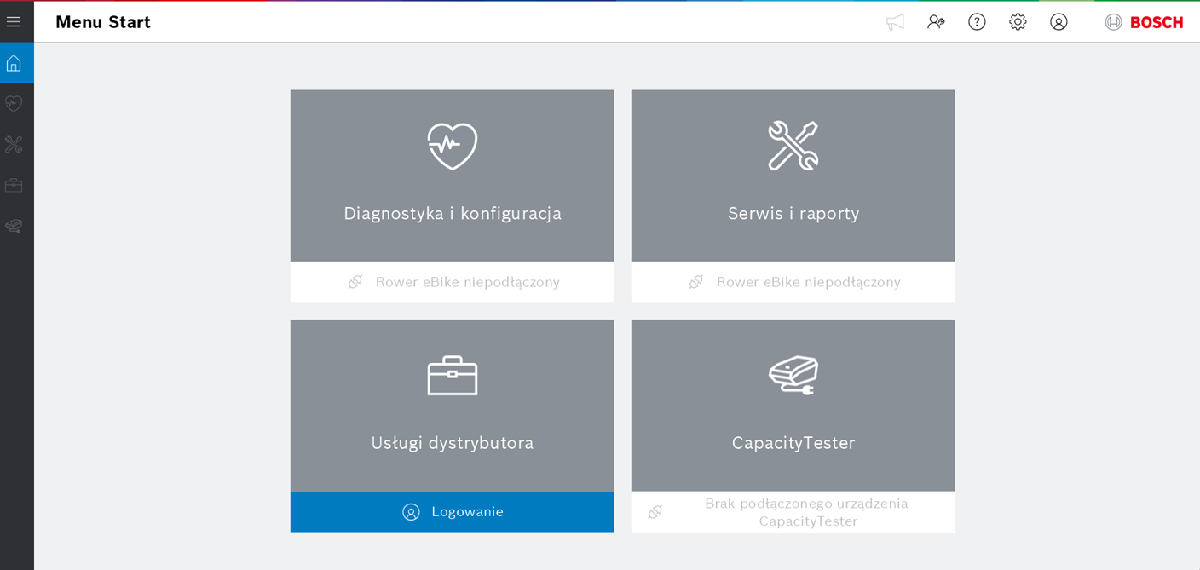Open the Serwis i raporty tile

tap(793, 176)
